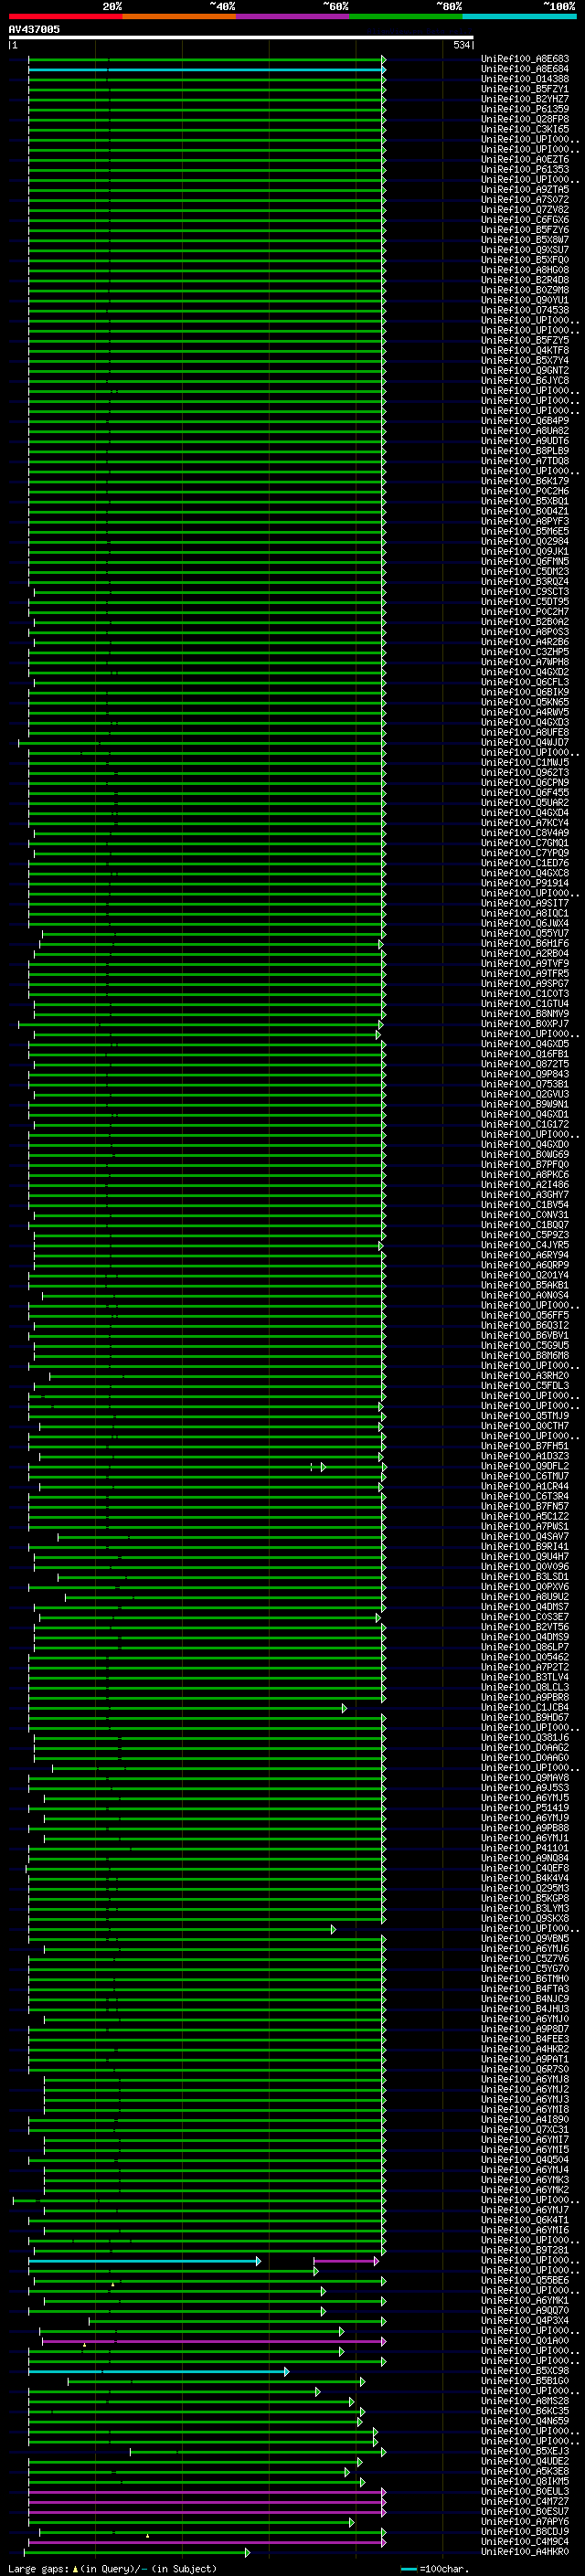Select hit label UniRef100_Q4KTF8
This screenshot has height=2576, width=585.
click(x=525, y=351)
